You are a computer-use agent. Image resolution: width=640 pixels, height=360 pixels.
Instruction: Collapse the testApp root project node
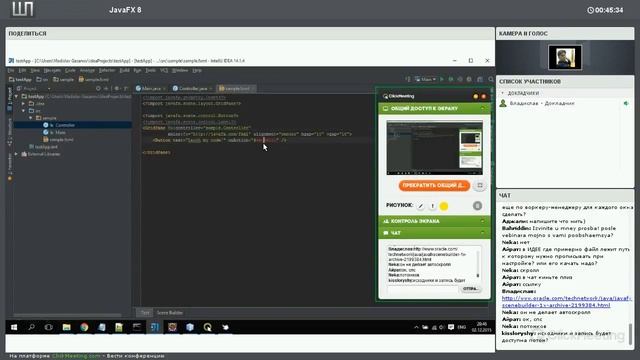16,96
